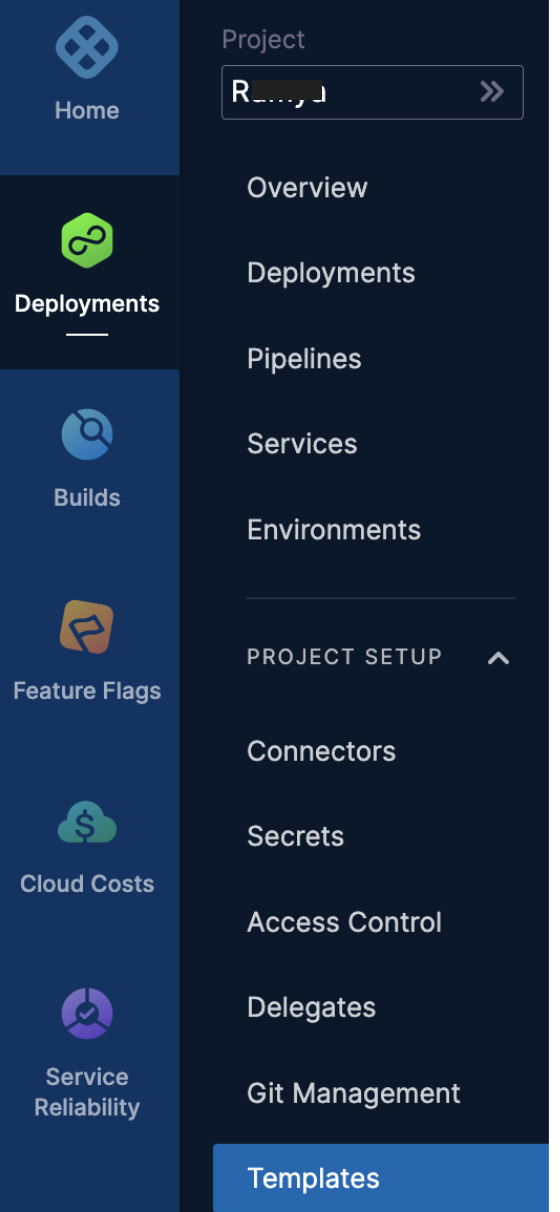Select Delegates in Project Setup

click(311, 1007)
